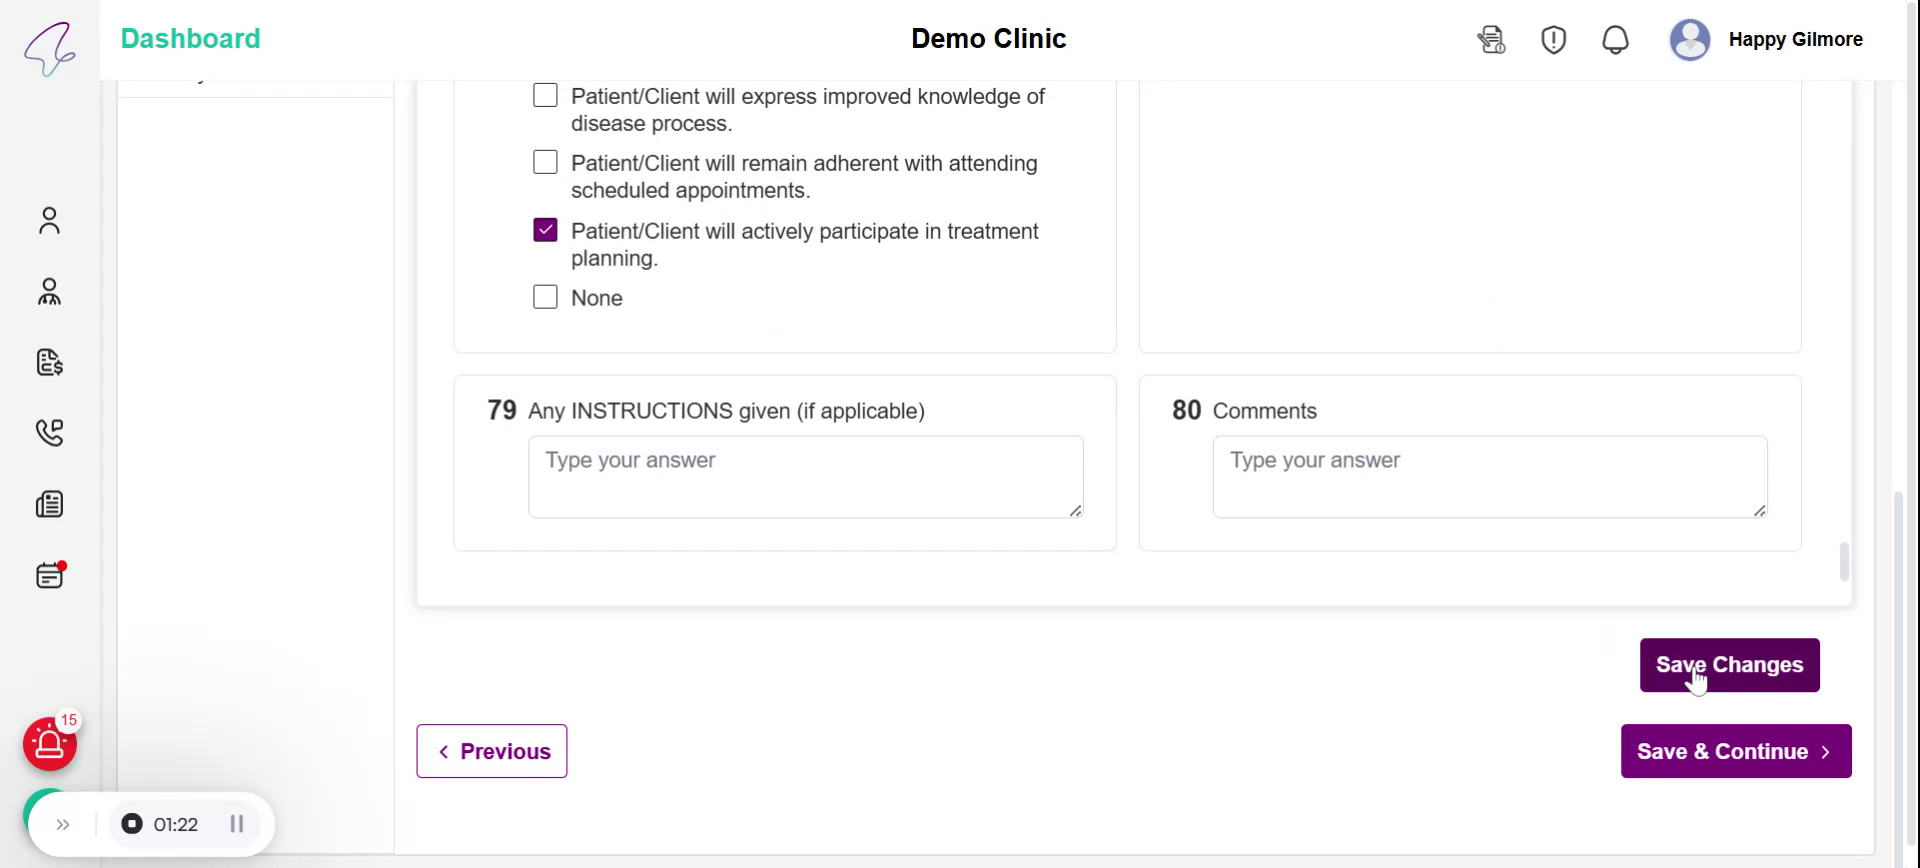The height and width of the screenshot is (868, 1920).
Task: Uncheck 'actively participate in treatment planning'
Action: pyautogui.click(x=545, y=230)
